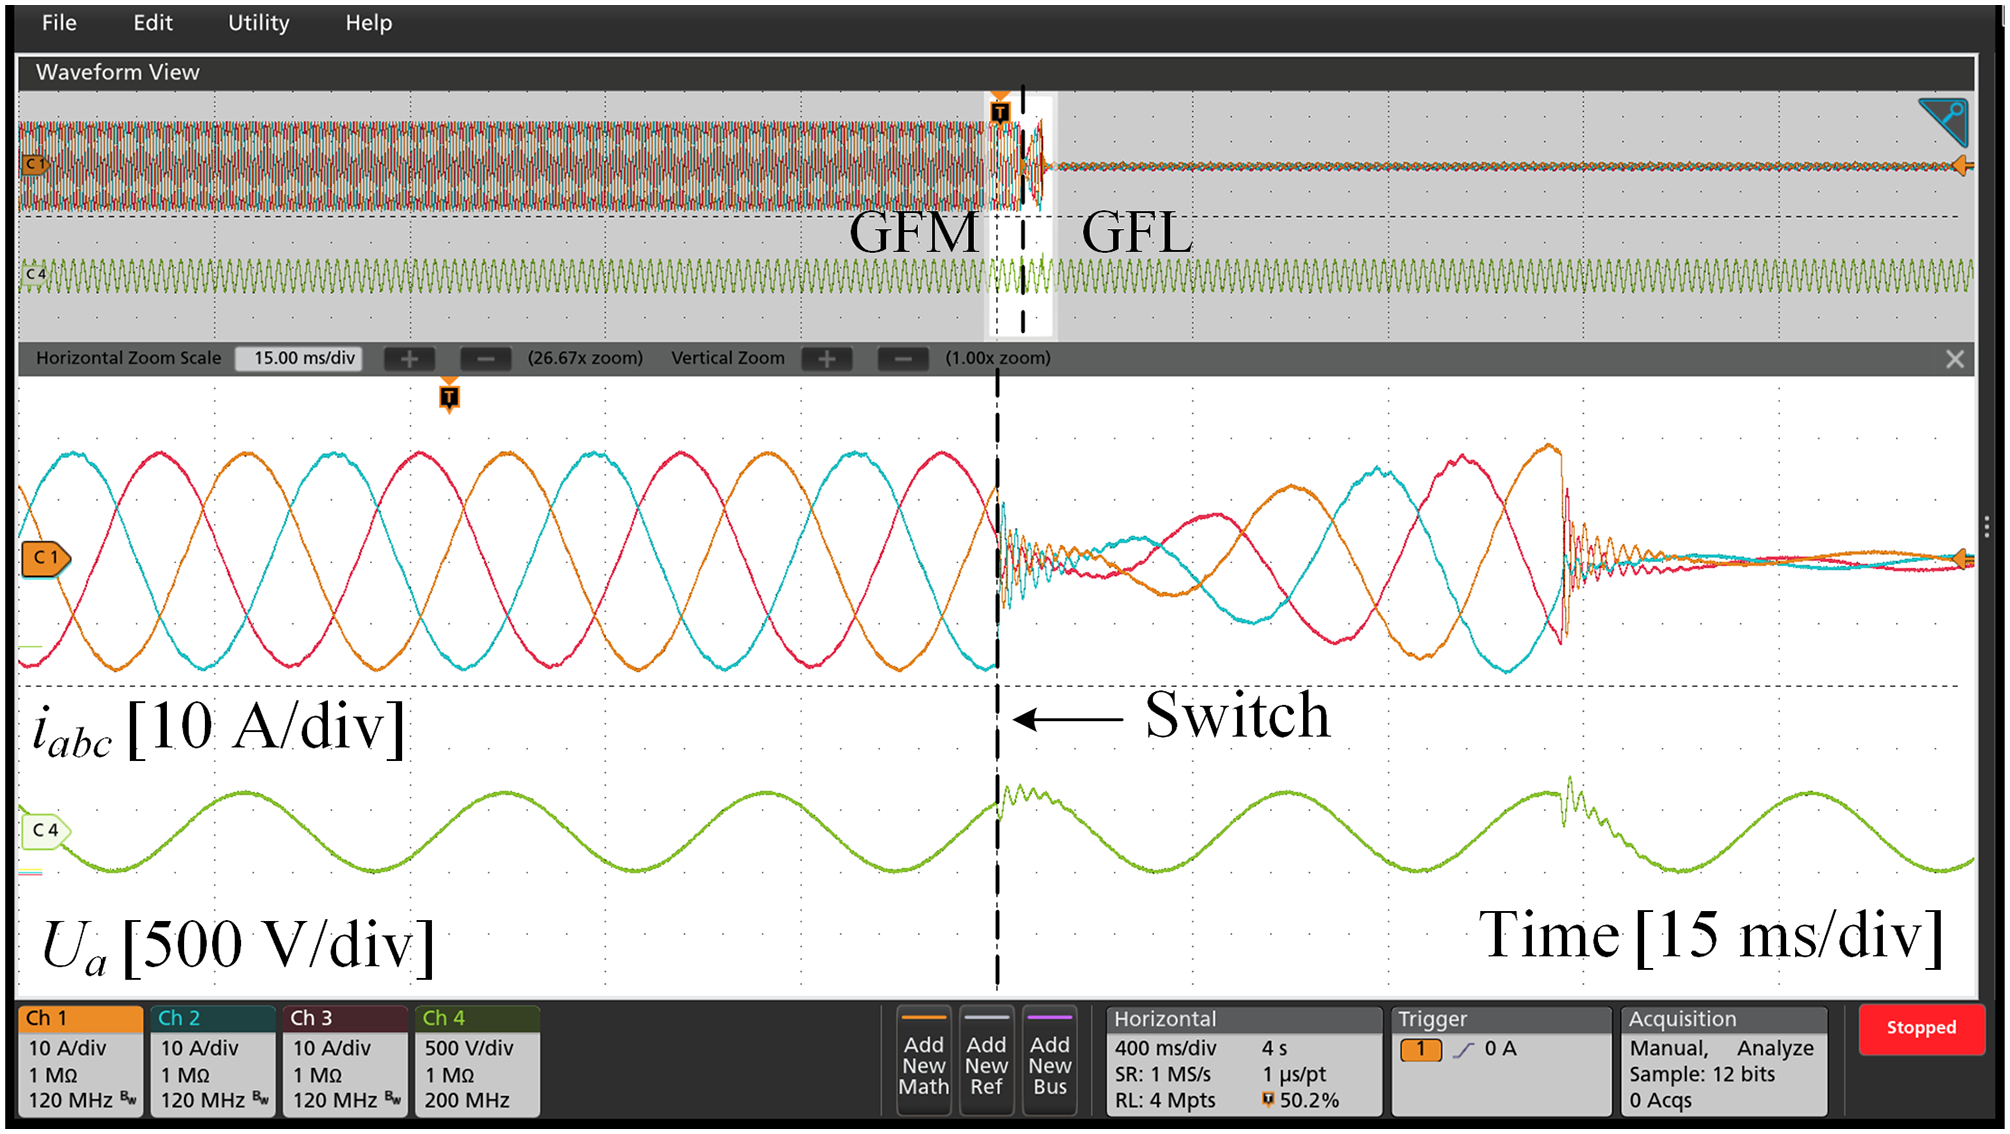Click the trigger T marker in overview
The height and width of the screenshot is (1134, 2010).
[1000, 111]
